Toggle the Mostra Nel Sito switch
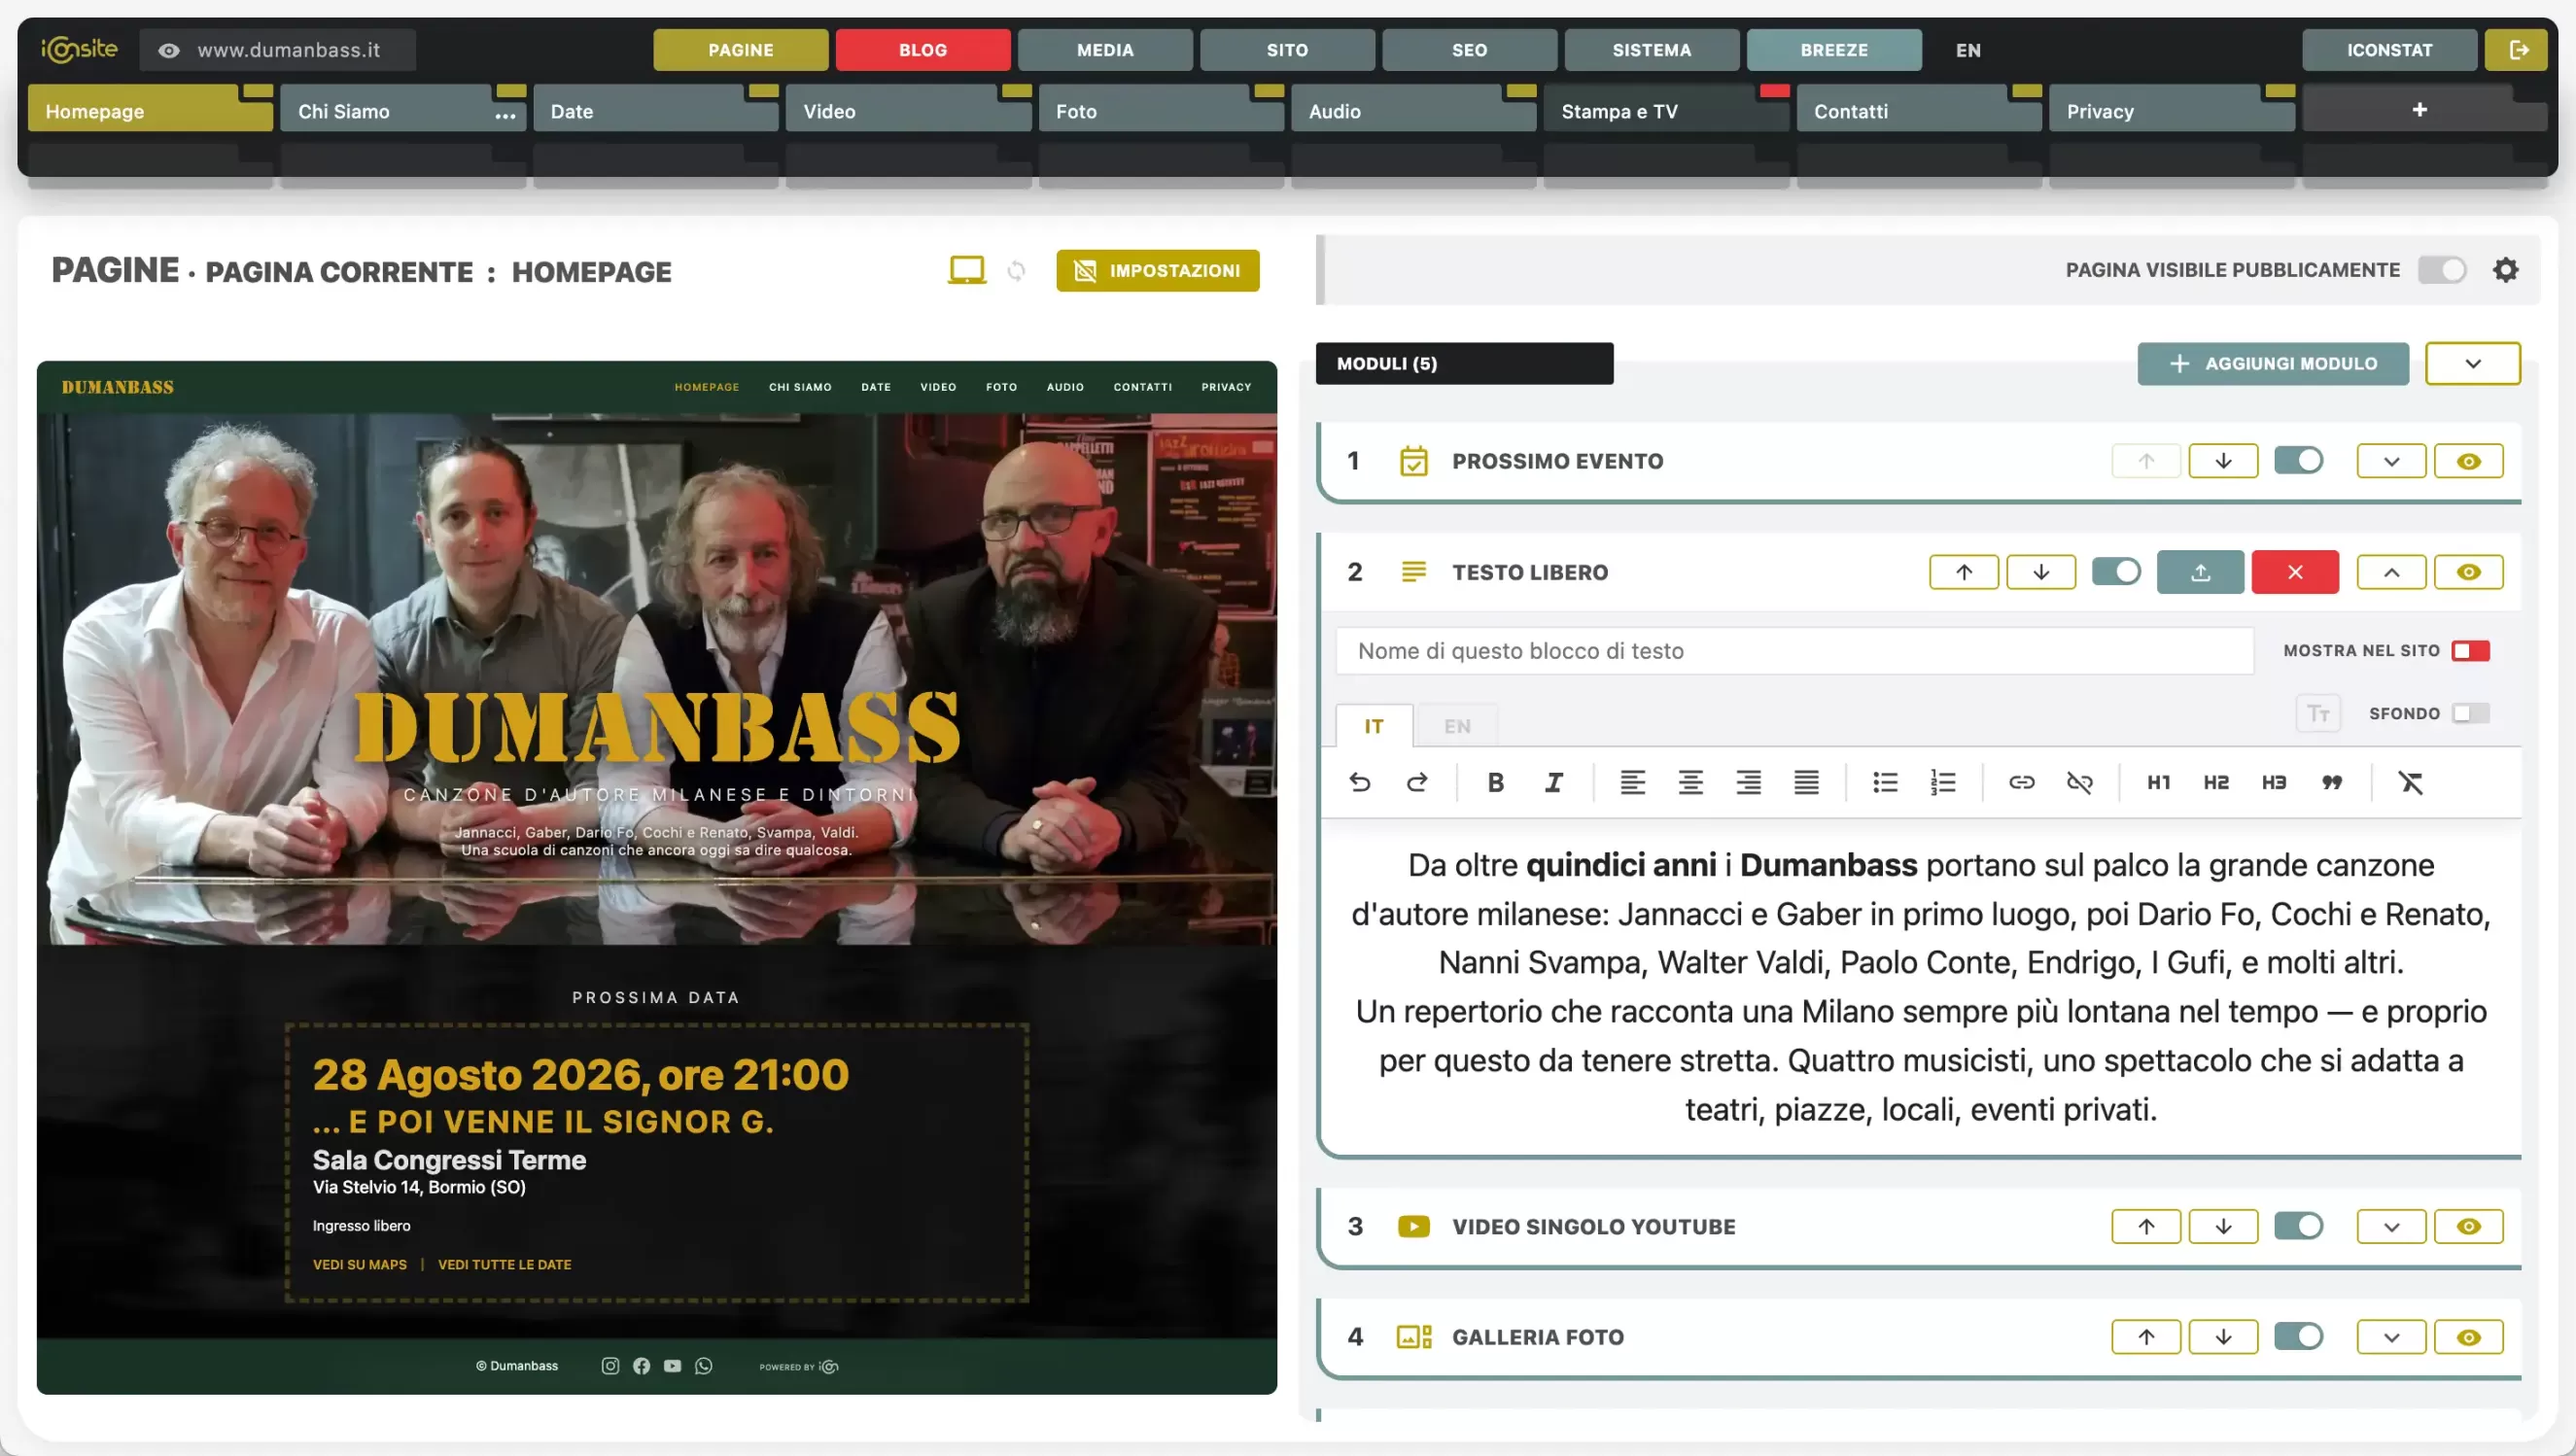Screen dimensions: 2576x1456 (2470, 651)
